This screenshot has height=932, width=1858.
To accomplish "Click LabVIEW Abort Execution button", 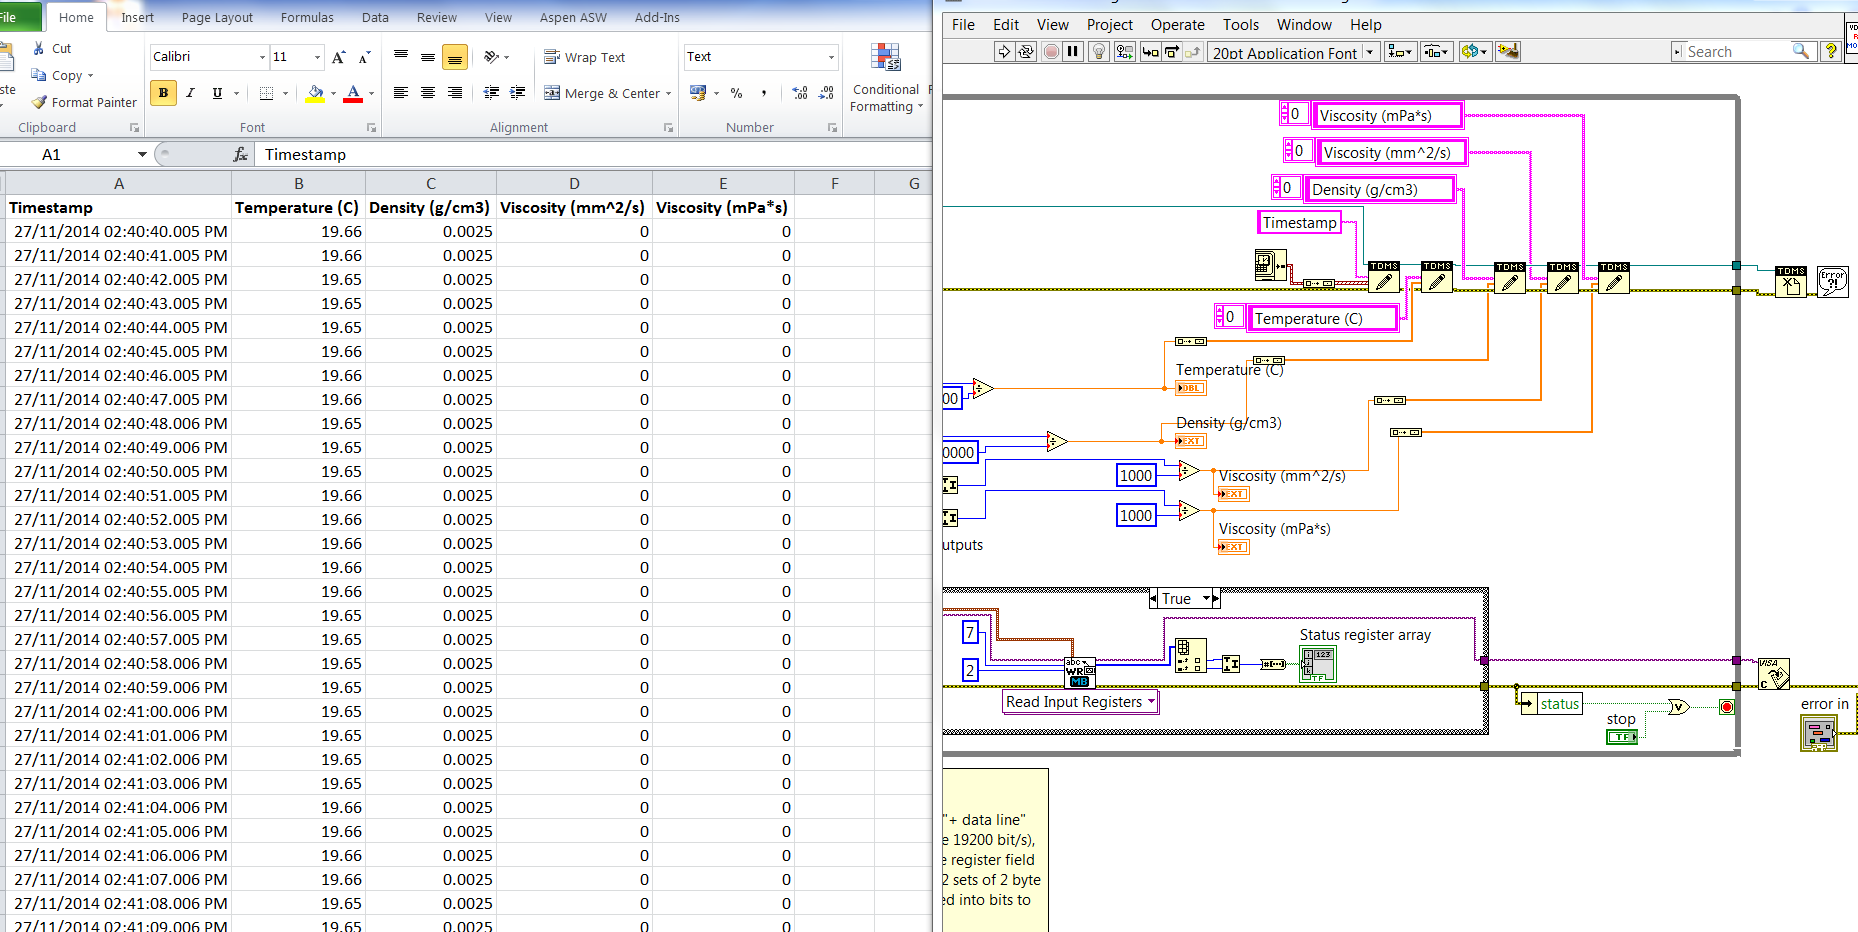I will click(x=1051, y=52).
